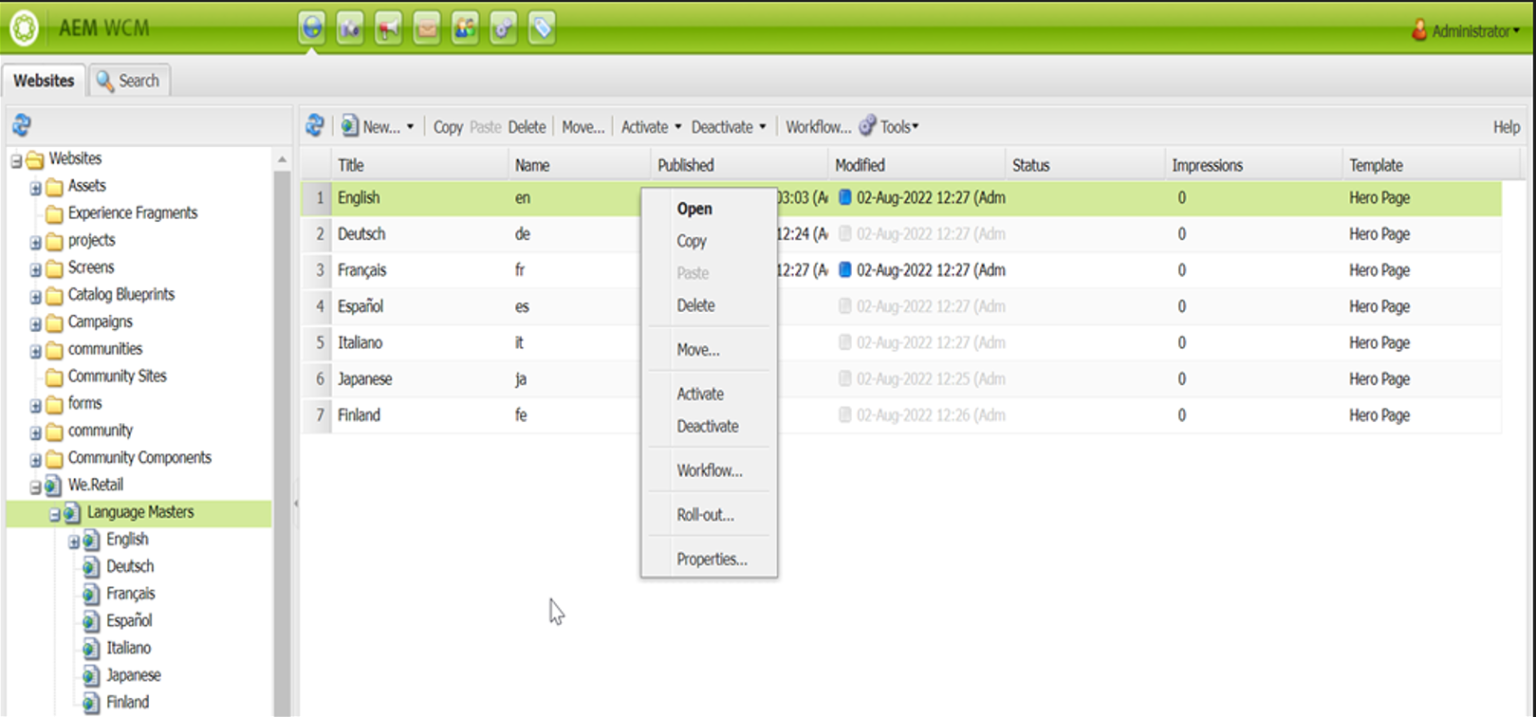The width and height of the screenshot is (1536, 717).
Task: Open the Users administration icon
Action: pyautogui.click(x=465, y=28)
